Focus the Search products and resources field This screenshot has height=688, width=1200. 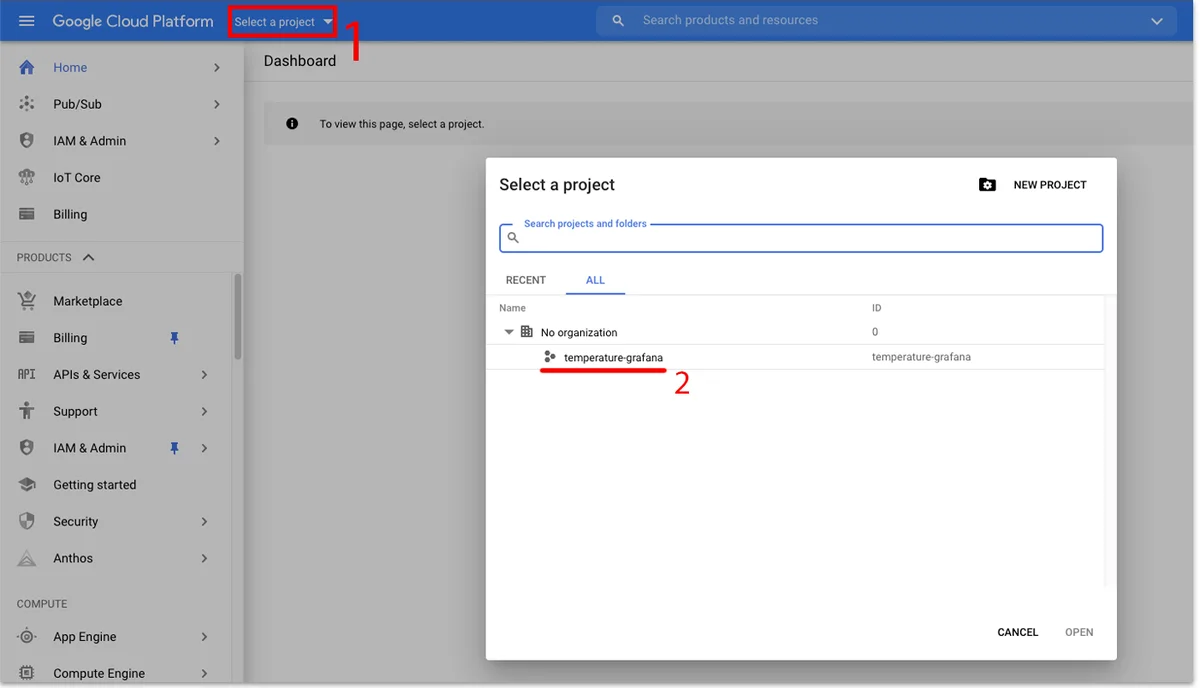885,21
